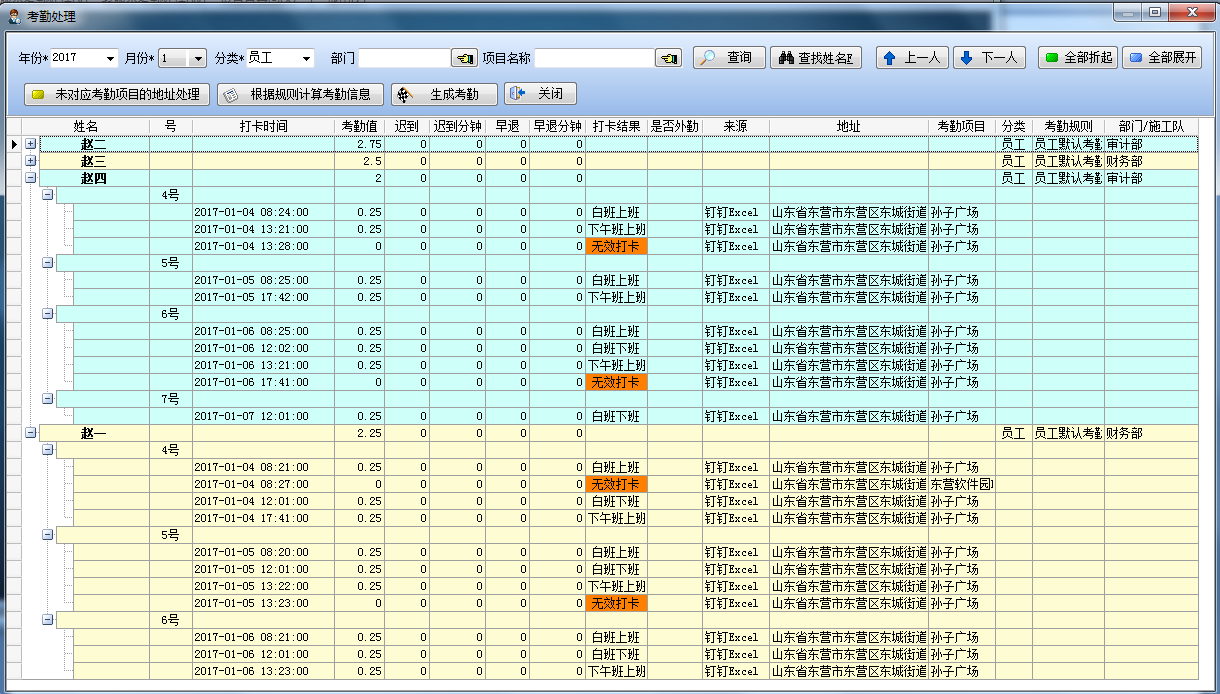Viewport: 1220px width, 694px height.
Task: Go to next person with 下一人
Action: click(989, 58)
